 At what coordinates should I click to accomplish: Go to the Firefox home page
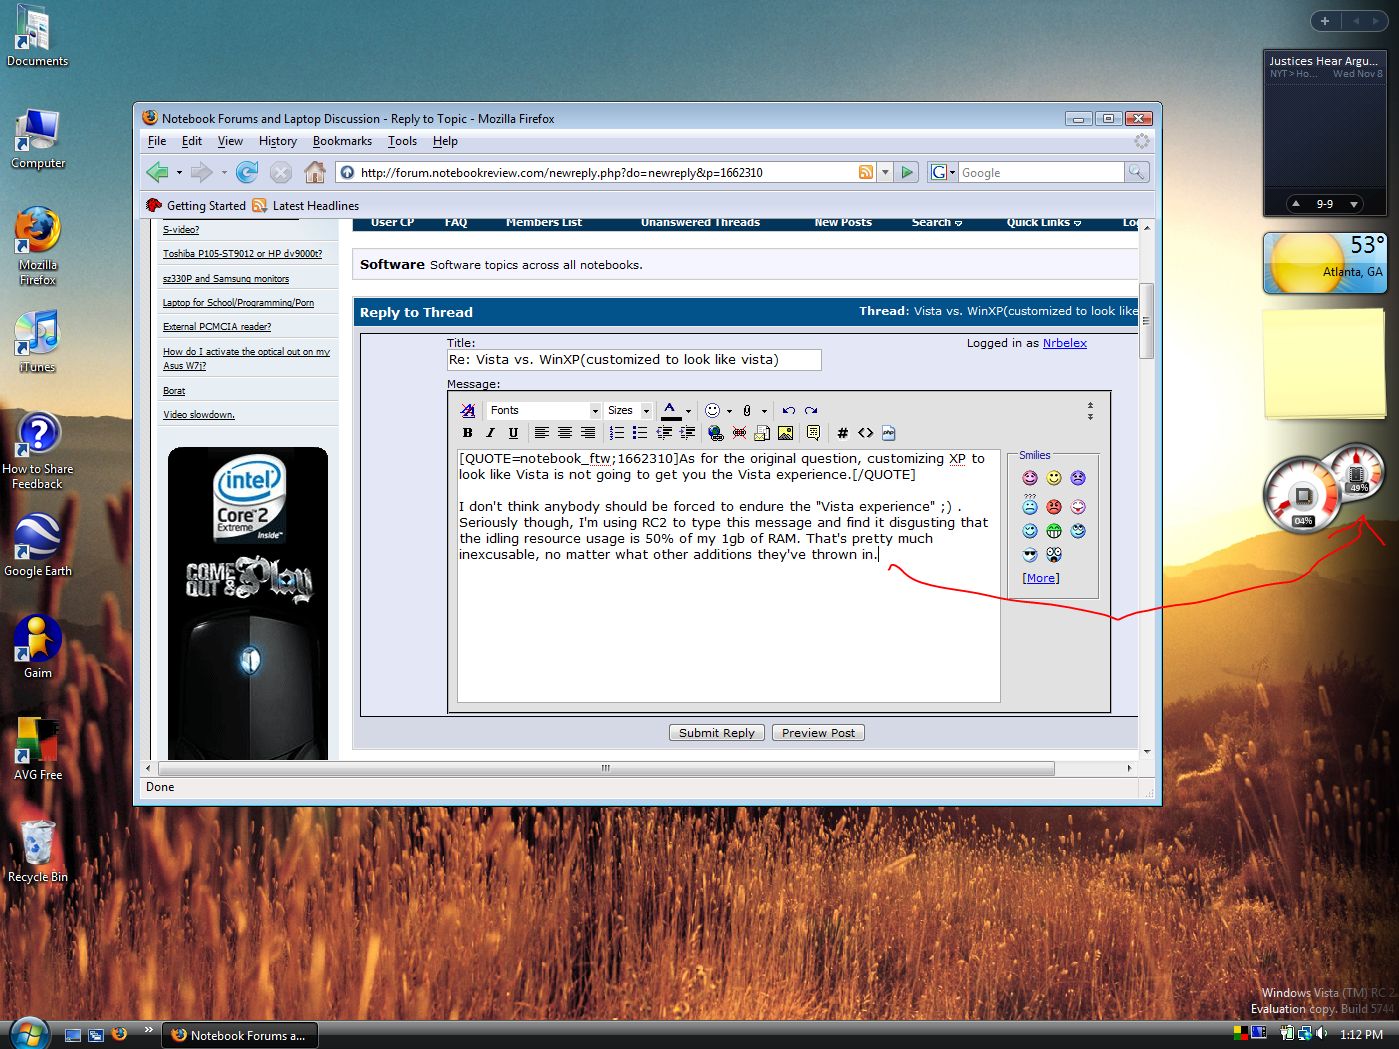(315, 172)
